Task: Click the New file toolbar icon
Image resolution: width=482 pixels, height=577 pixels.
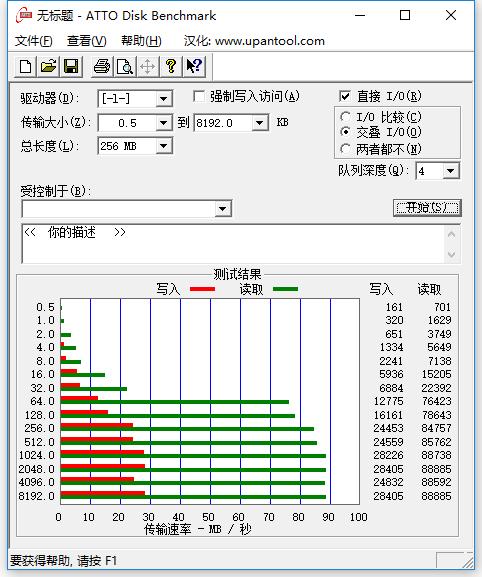Action: [25, 67]
